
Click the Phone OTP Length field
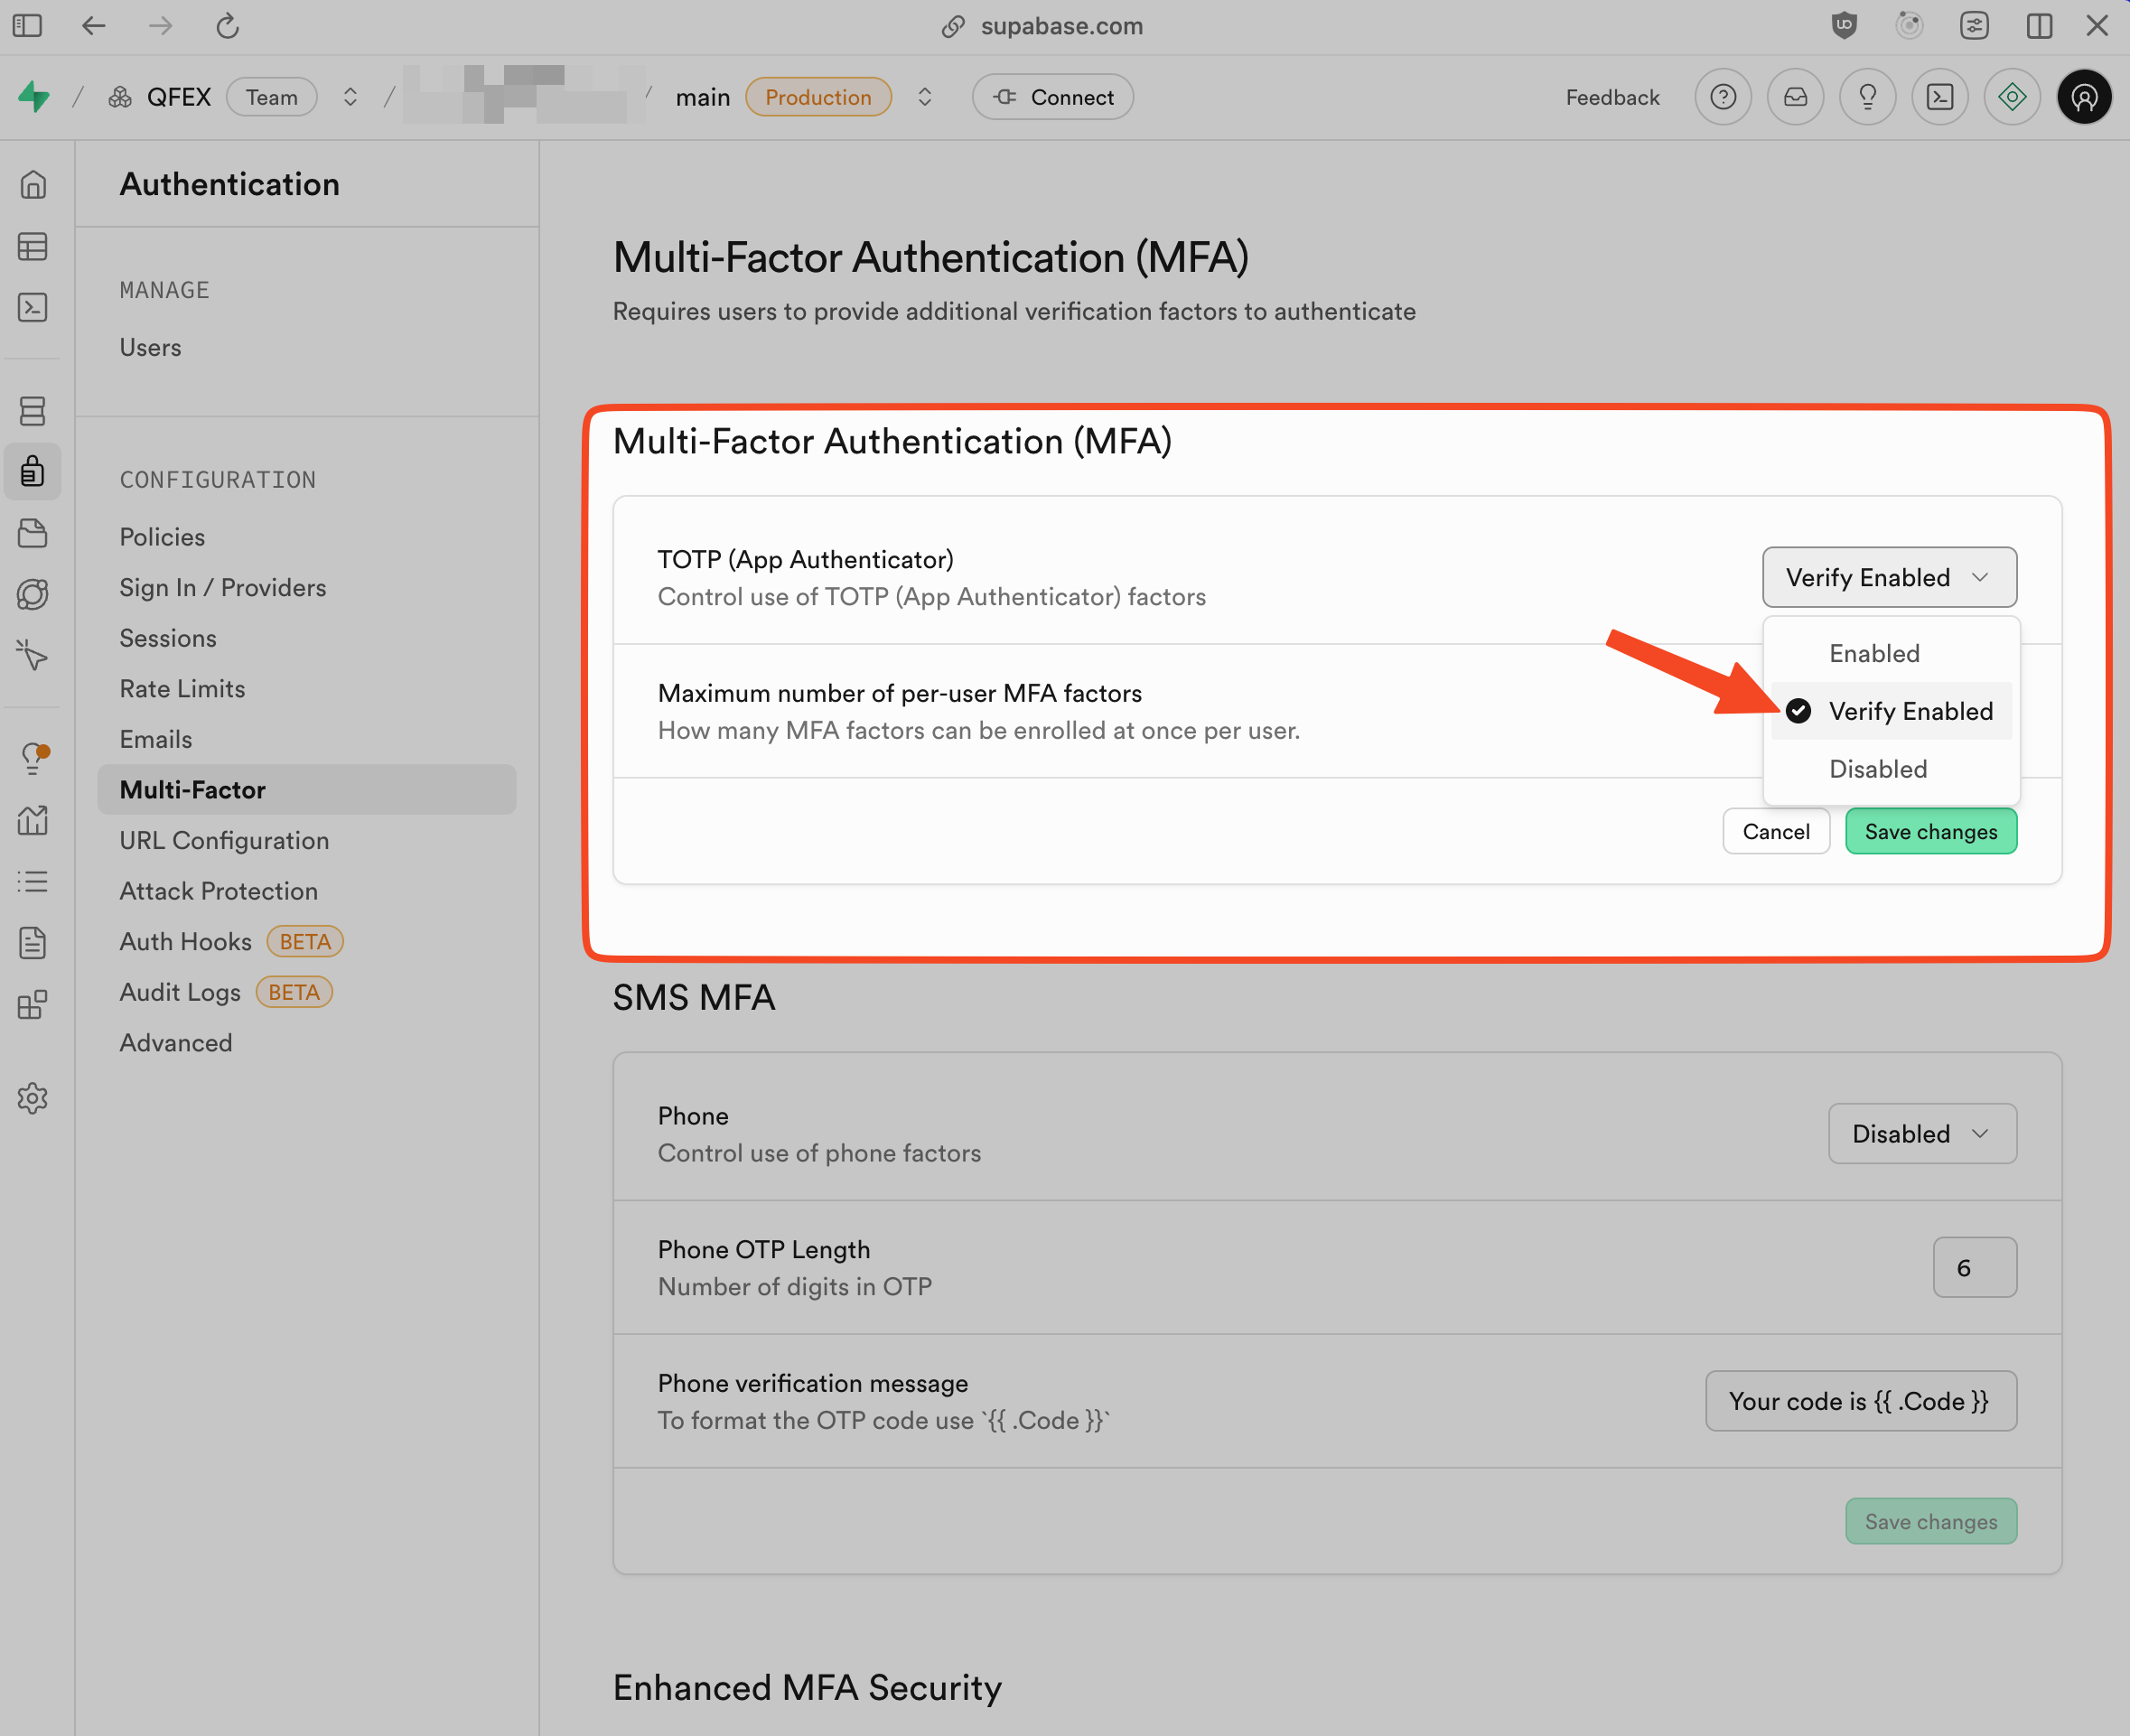pos(1973,1267)
